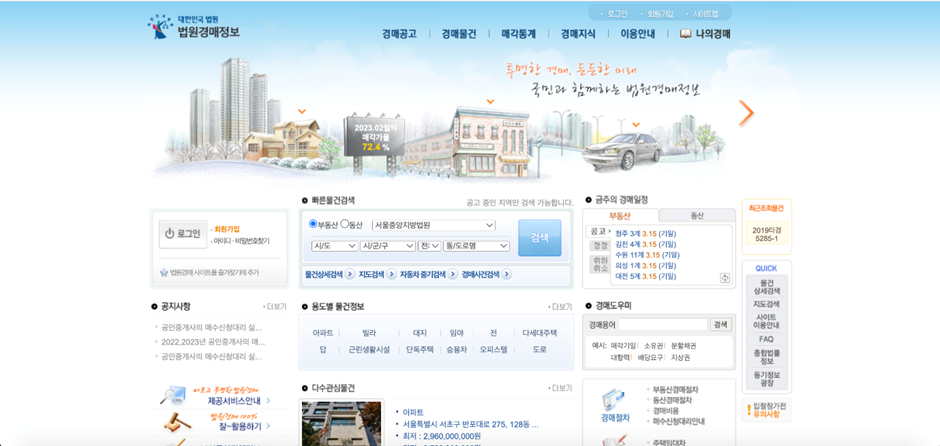
Task: Click the 근린생활시설 category link
Action: click(x=369, y=349)
